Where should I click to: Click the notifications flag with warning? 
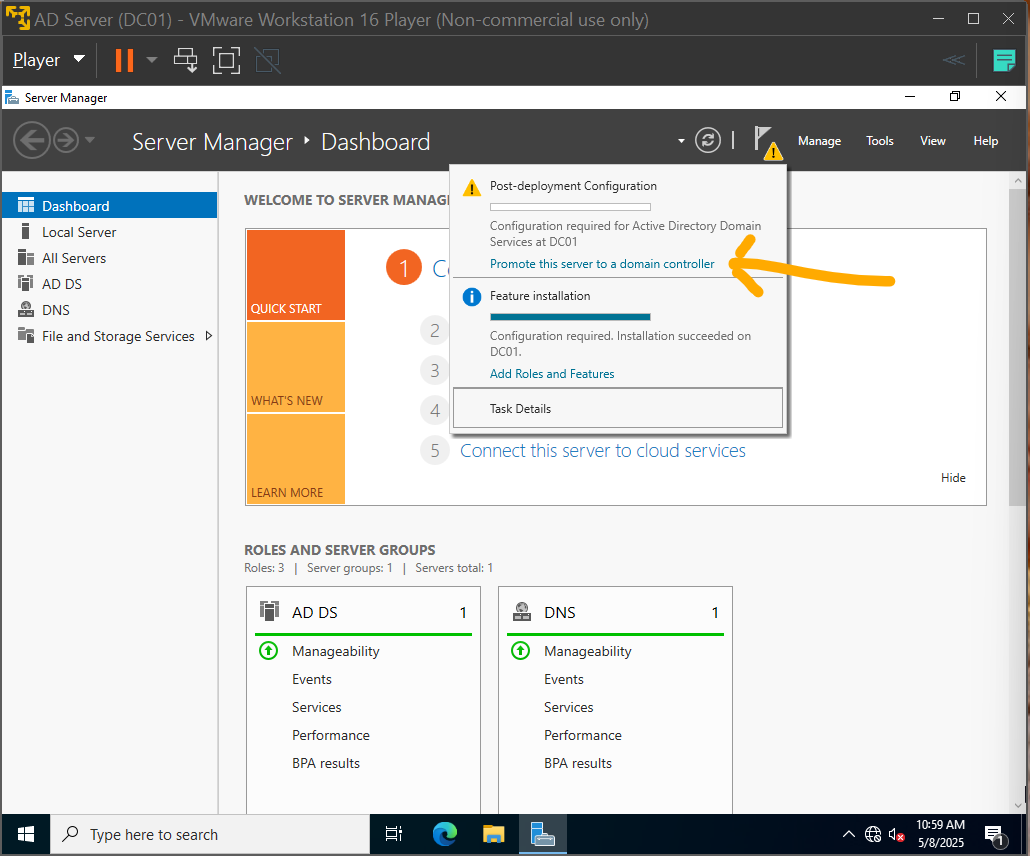[x=767, y=142]
